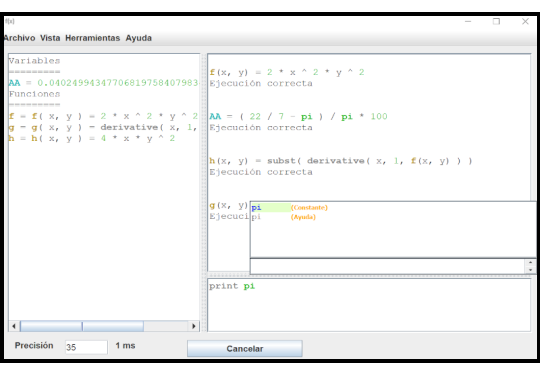
Task: Click the Cancelar button
Action: tap(245, 349)
